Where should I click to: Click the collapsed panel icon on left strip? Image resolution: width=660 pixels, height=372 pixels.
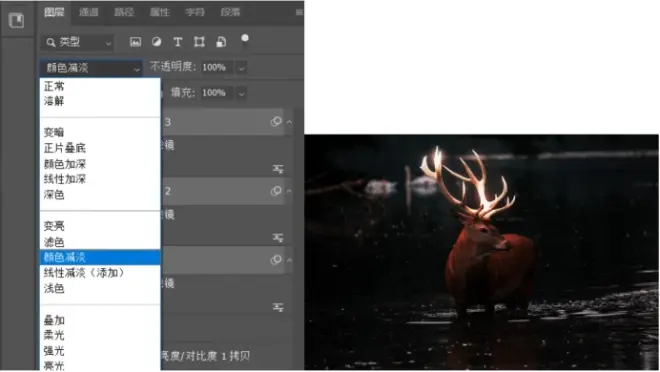click(16, 20)
